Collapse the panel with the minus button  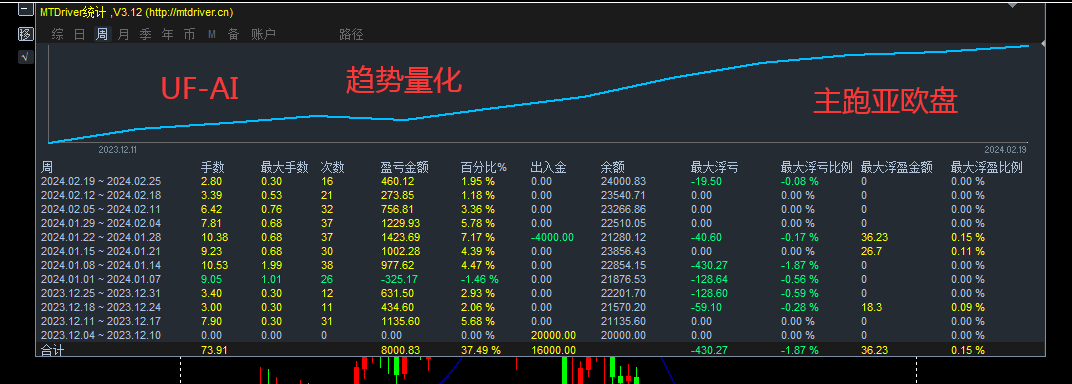25,10
